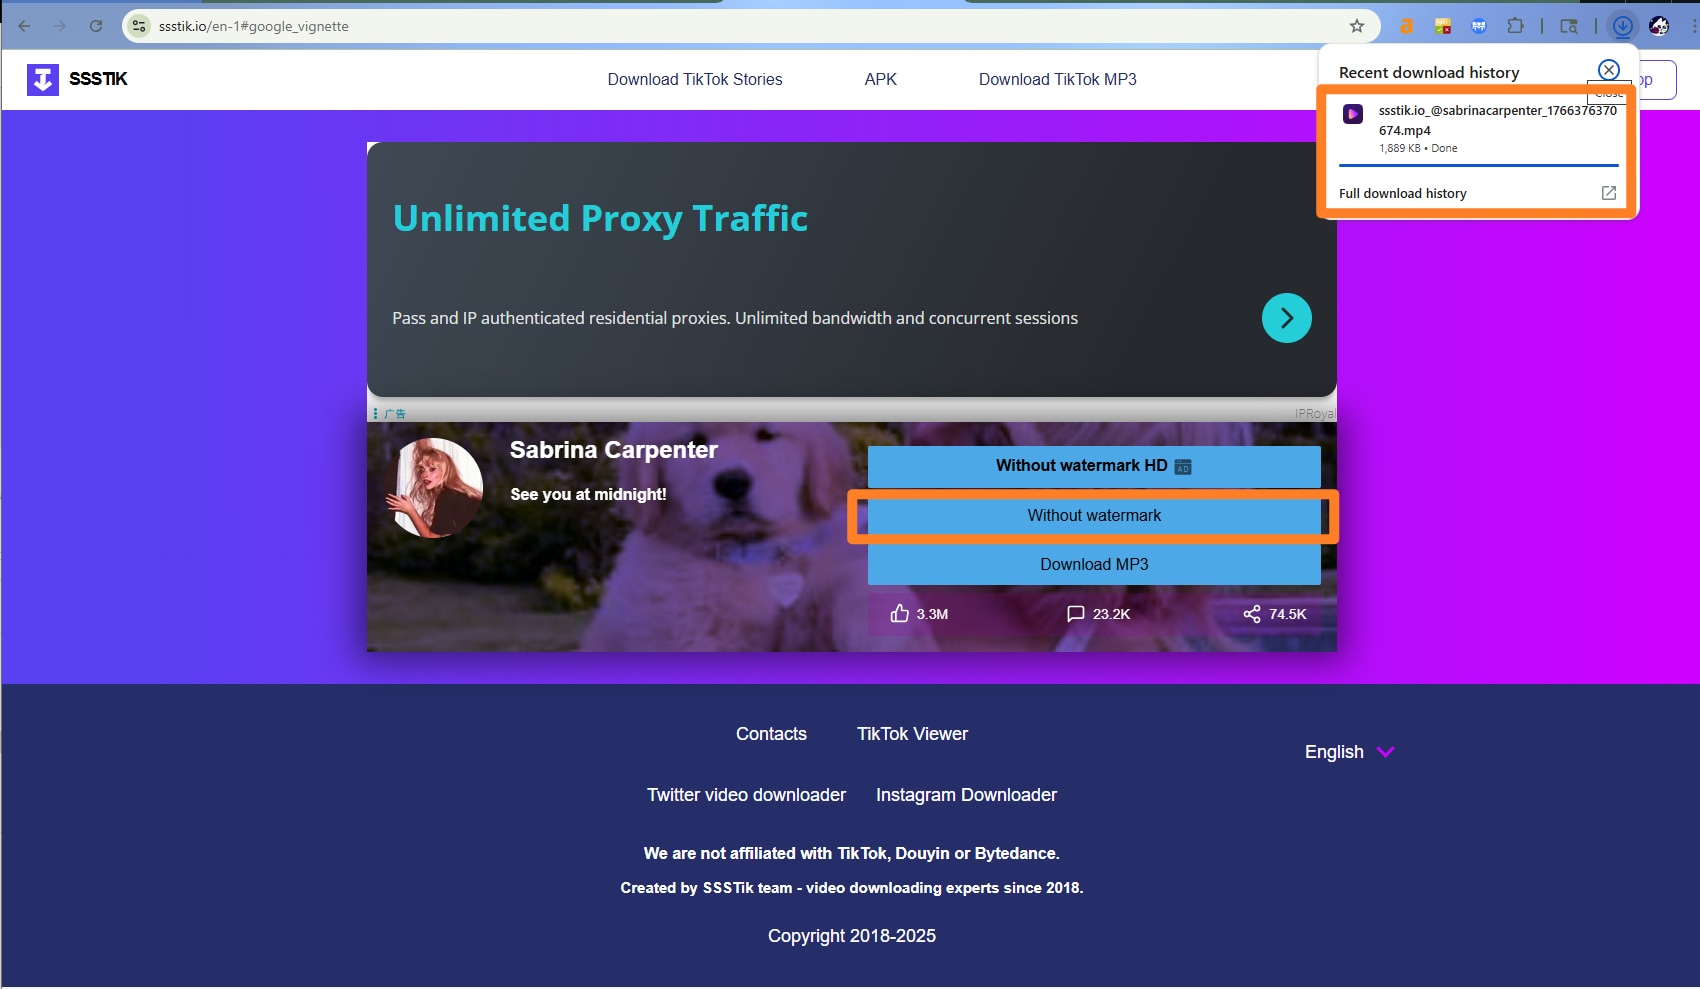Image resolution: width=1700 pixels, height=989 pixels.
Task: Click the SSSTik logo icon
Action: point(43,78)
